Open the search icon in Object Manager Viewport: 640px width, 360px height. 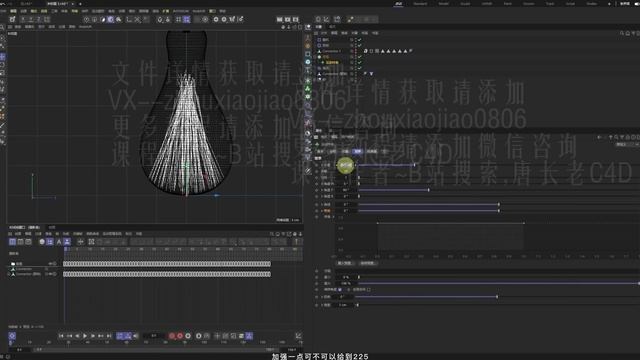point(622,33)
